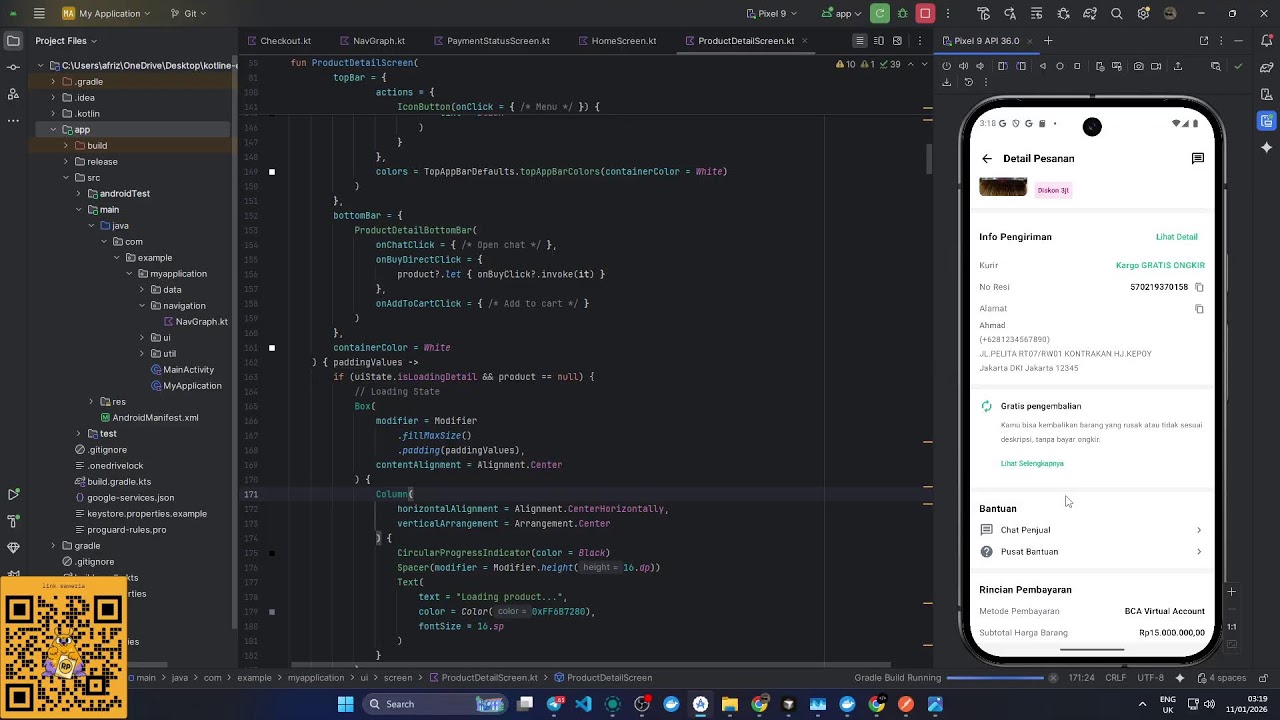Close the ProductDetailScreen.kt tab
The height and width of the screenshot is (720, 1280).
805,41
